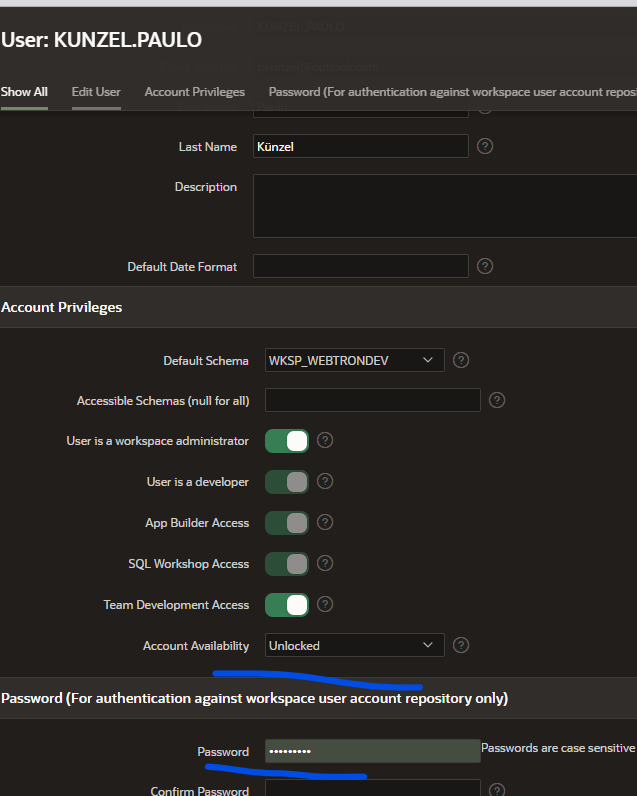Viewport: 637px width, 796px height.
Task: Toggle User is a workspace administrator switch
Action: pos(286,440)
